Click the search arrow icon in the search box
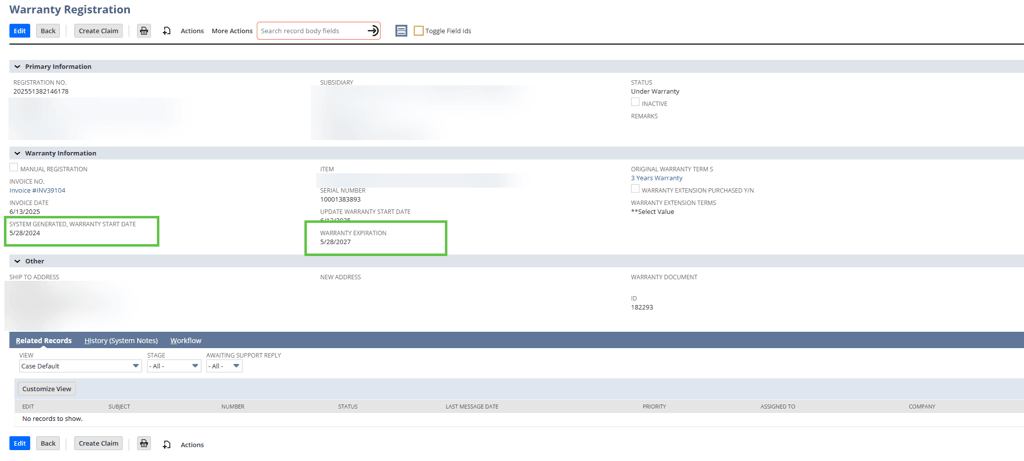 coord(372,31)
